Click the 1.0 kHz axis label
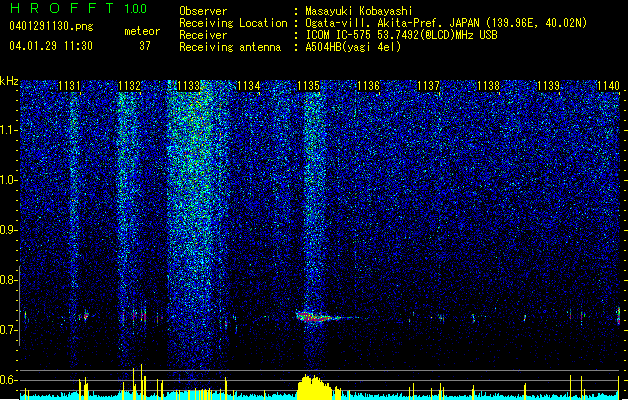The width and height of the screenshot is (629, 400). pyautogui.click(x=8, y=180)
